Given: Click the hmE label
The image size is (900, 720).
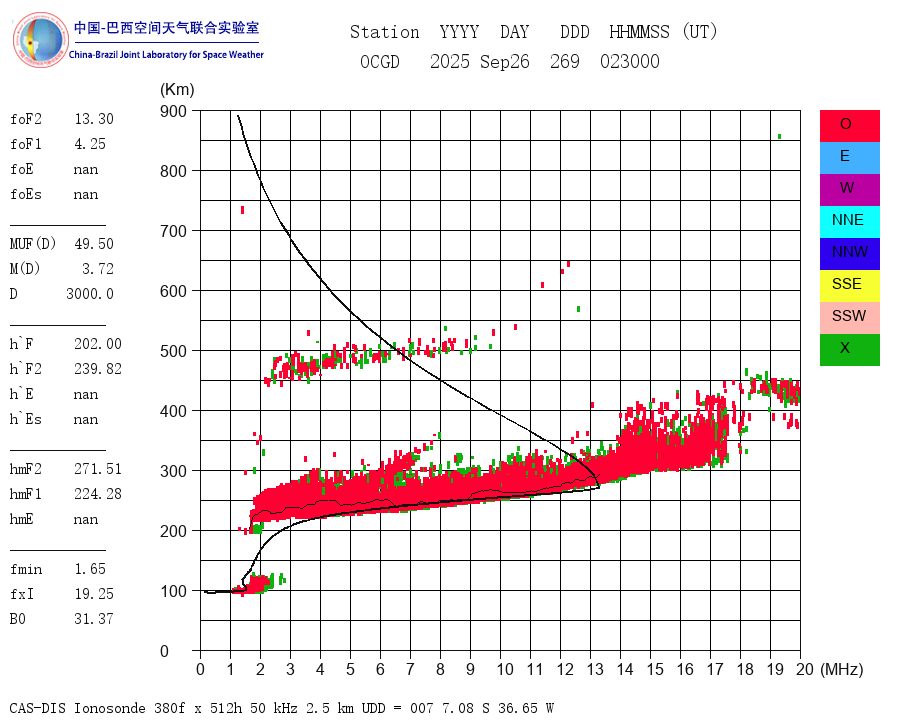Looking at the screenshot, I should click(x=22, y=519).
